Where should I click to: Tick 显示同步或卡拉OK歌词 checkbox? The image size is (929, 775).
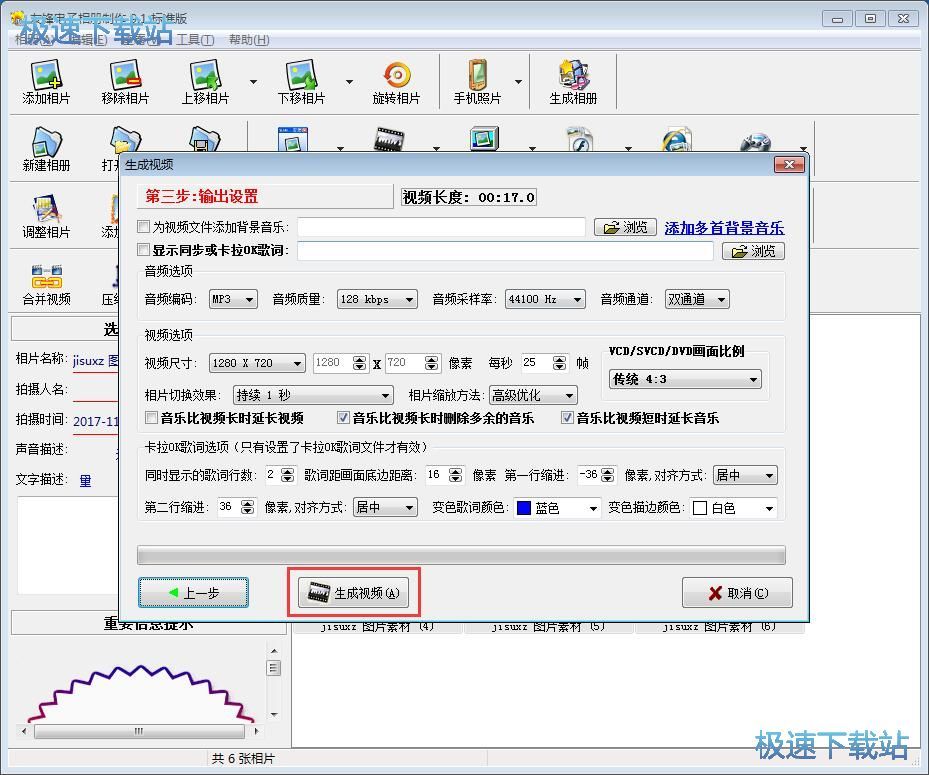(143, 249)
